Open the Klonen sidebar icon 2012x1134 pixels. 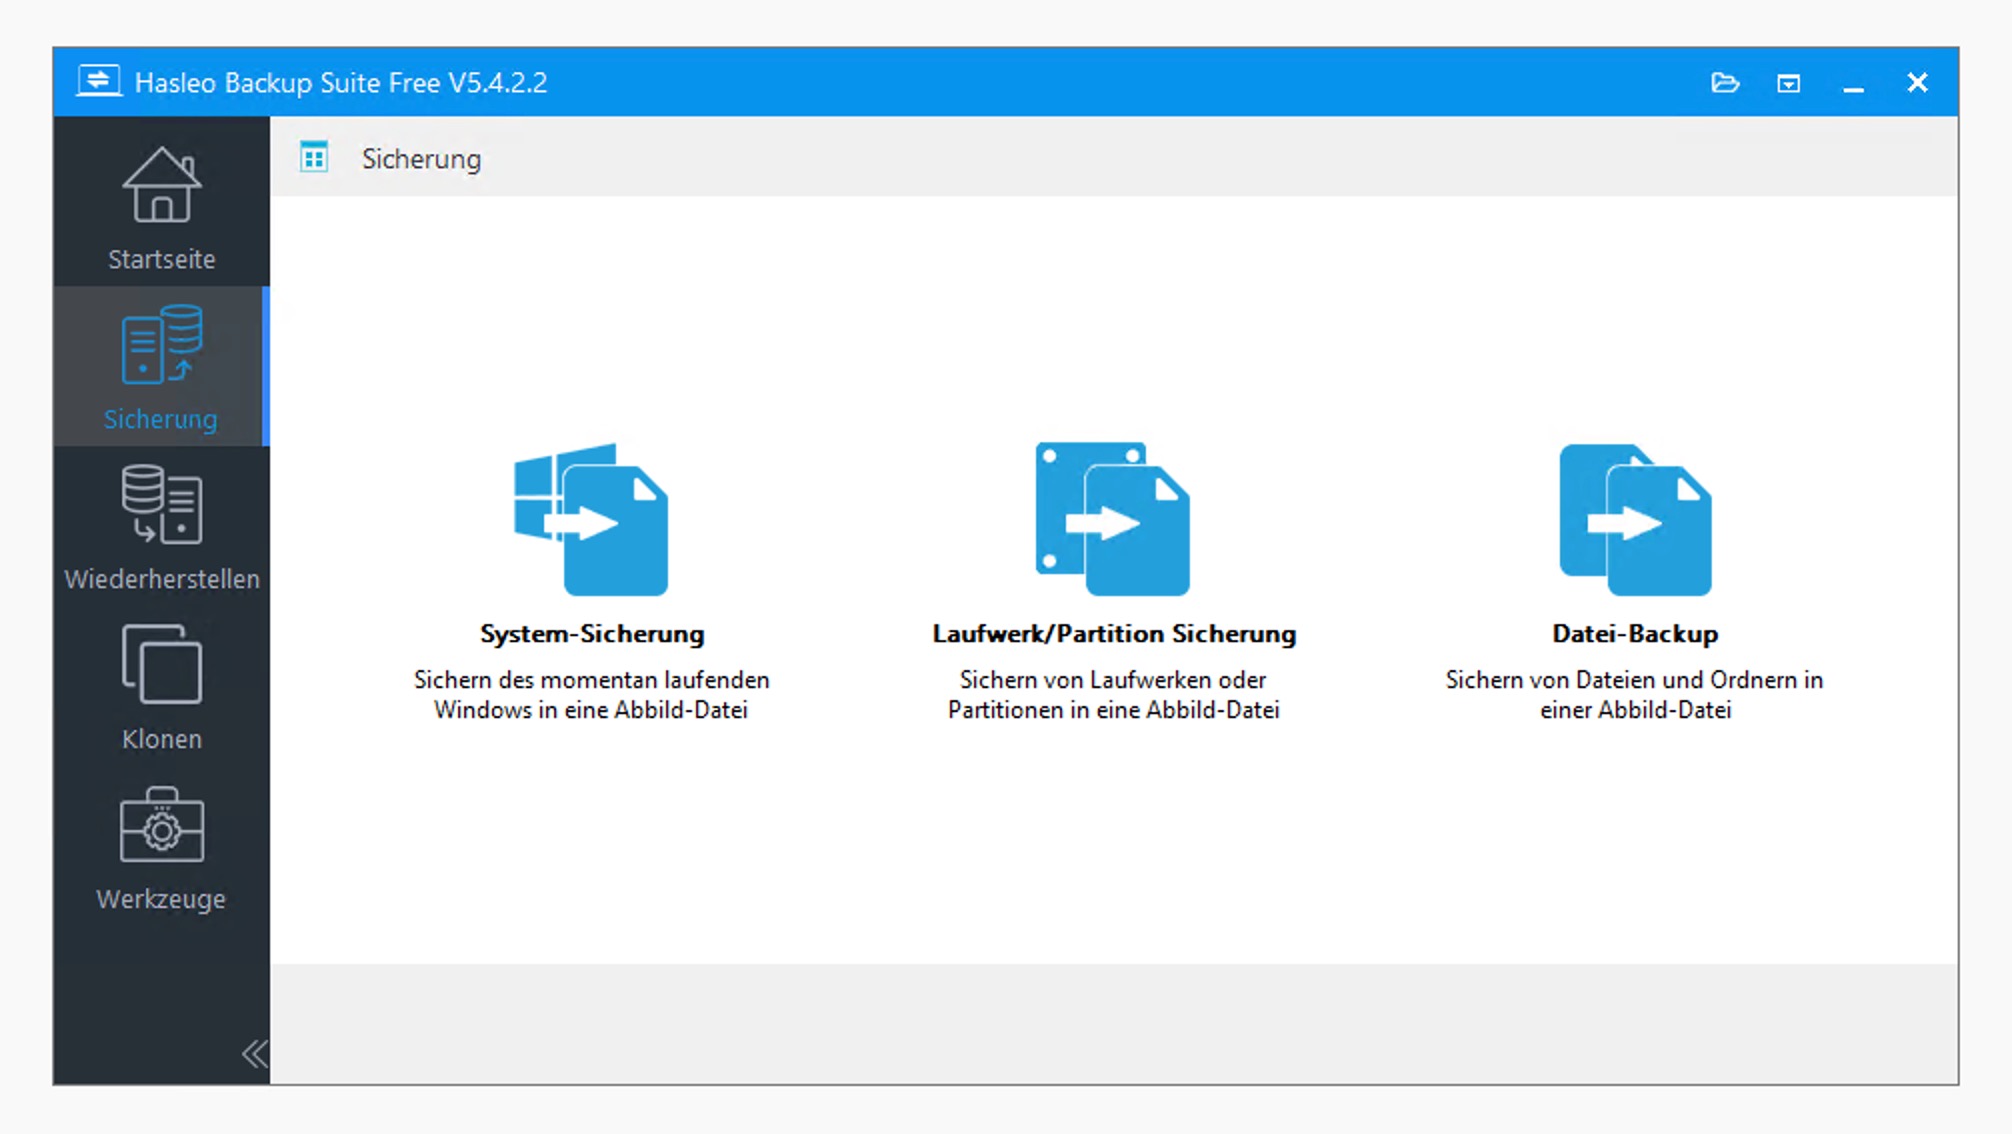[161, 664]
